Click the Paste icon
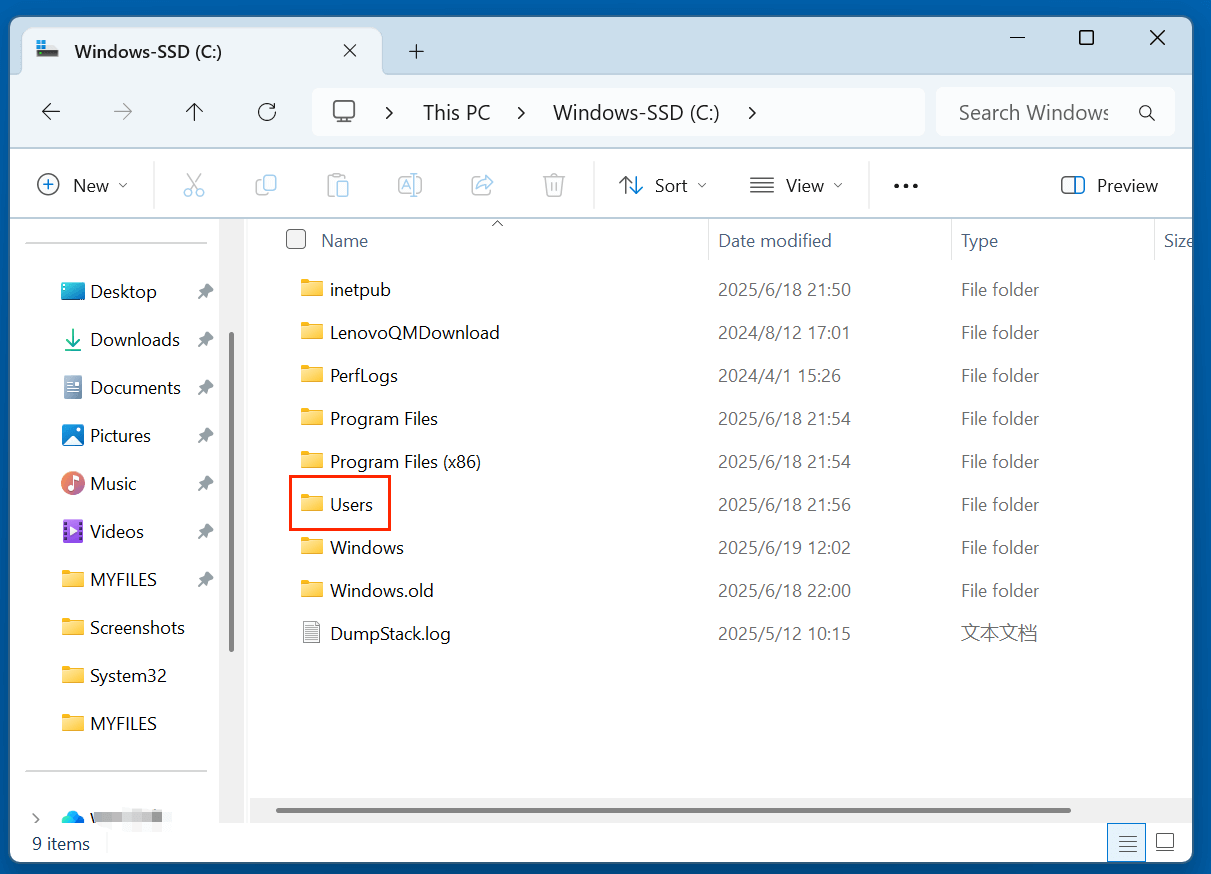1211x874 pixels. pyautogui.click(x=337, y=185)
